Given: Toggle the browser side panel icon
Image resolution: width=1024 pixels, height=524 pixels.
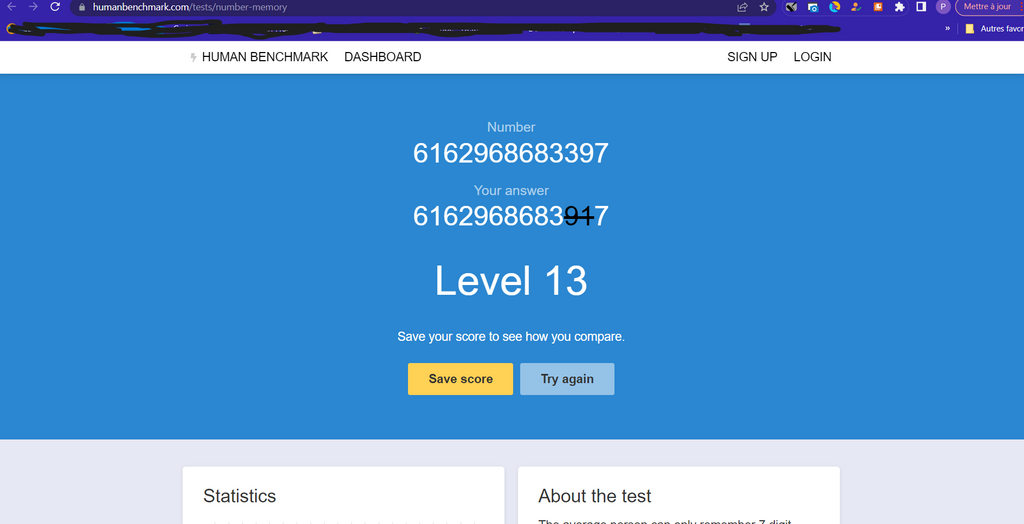Looking at the screenshot, I should coord(921,7).
